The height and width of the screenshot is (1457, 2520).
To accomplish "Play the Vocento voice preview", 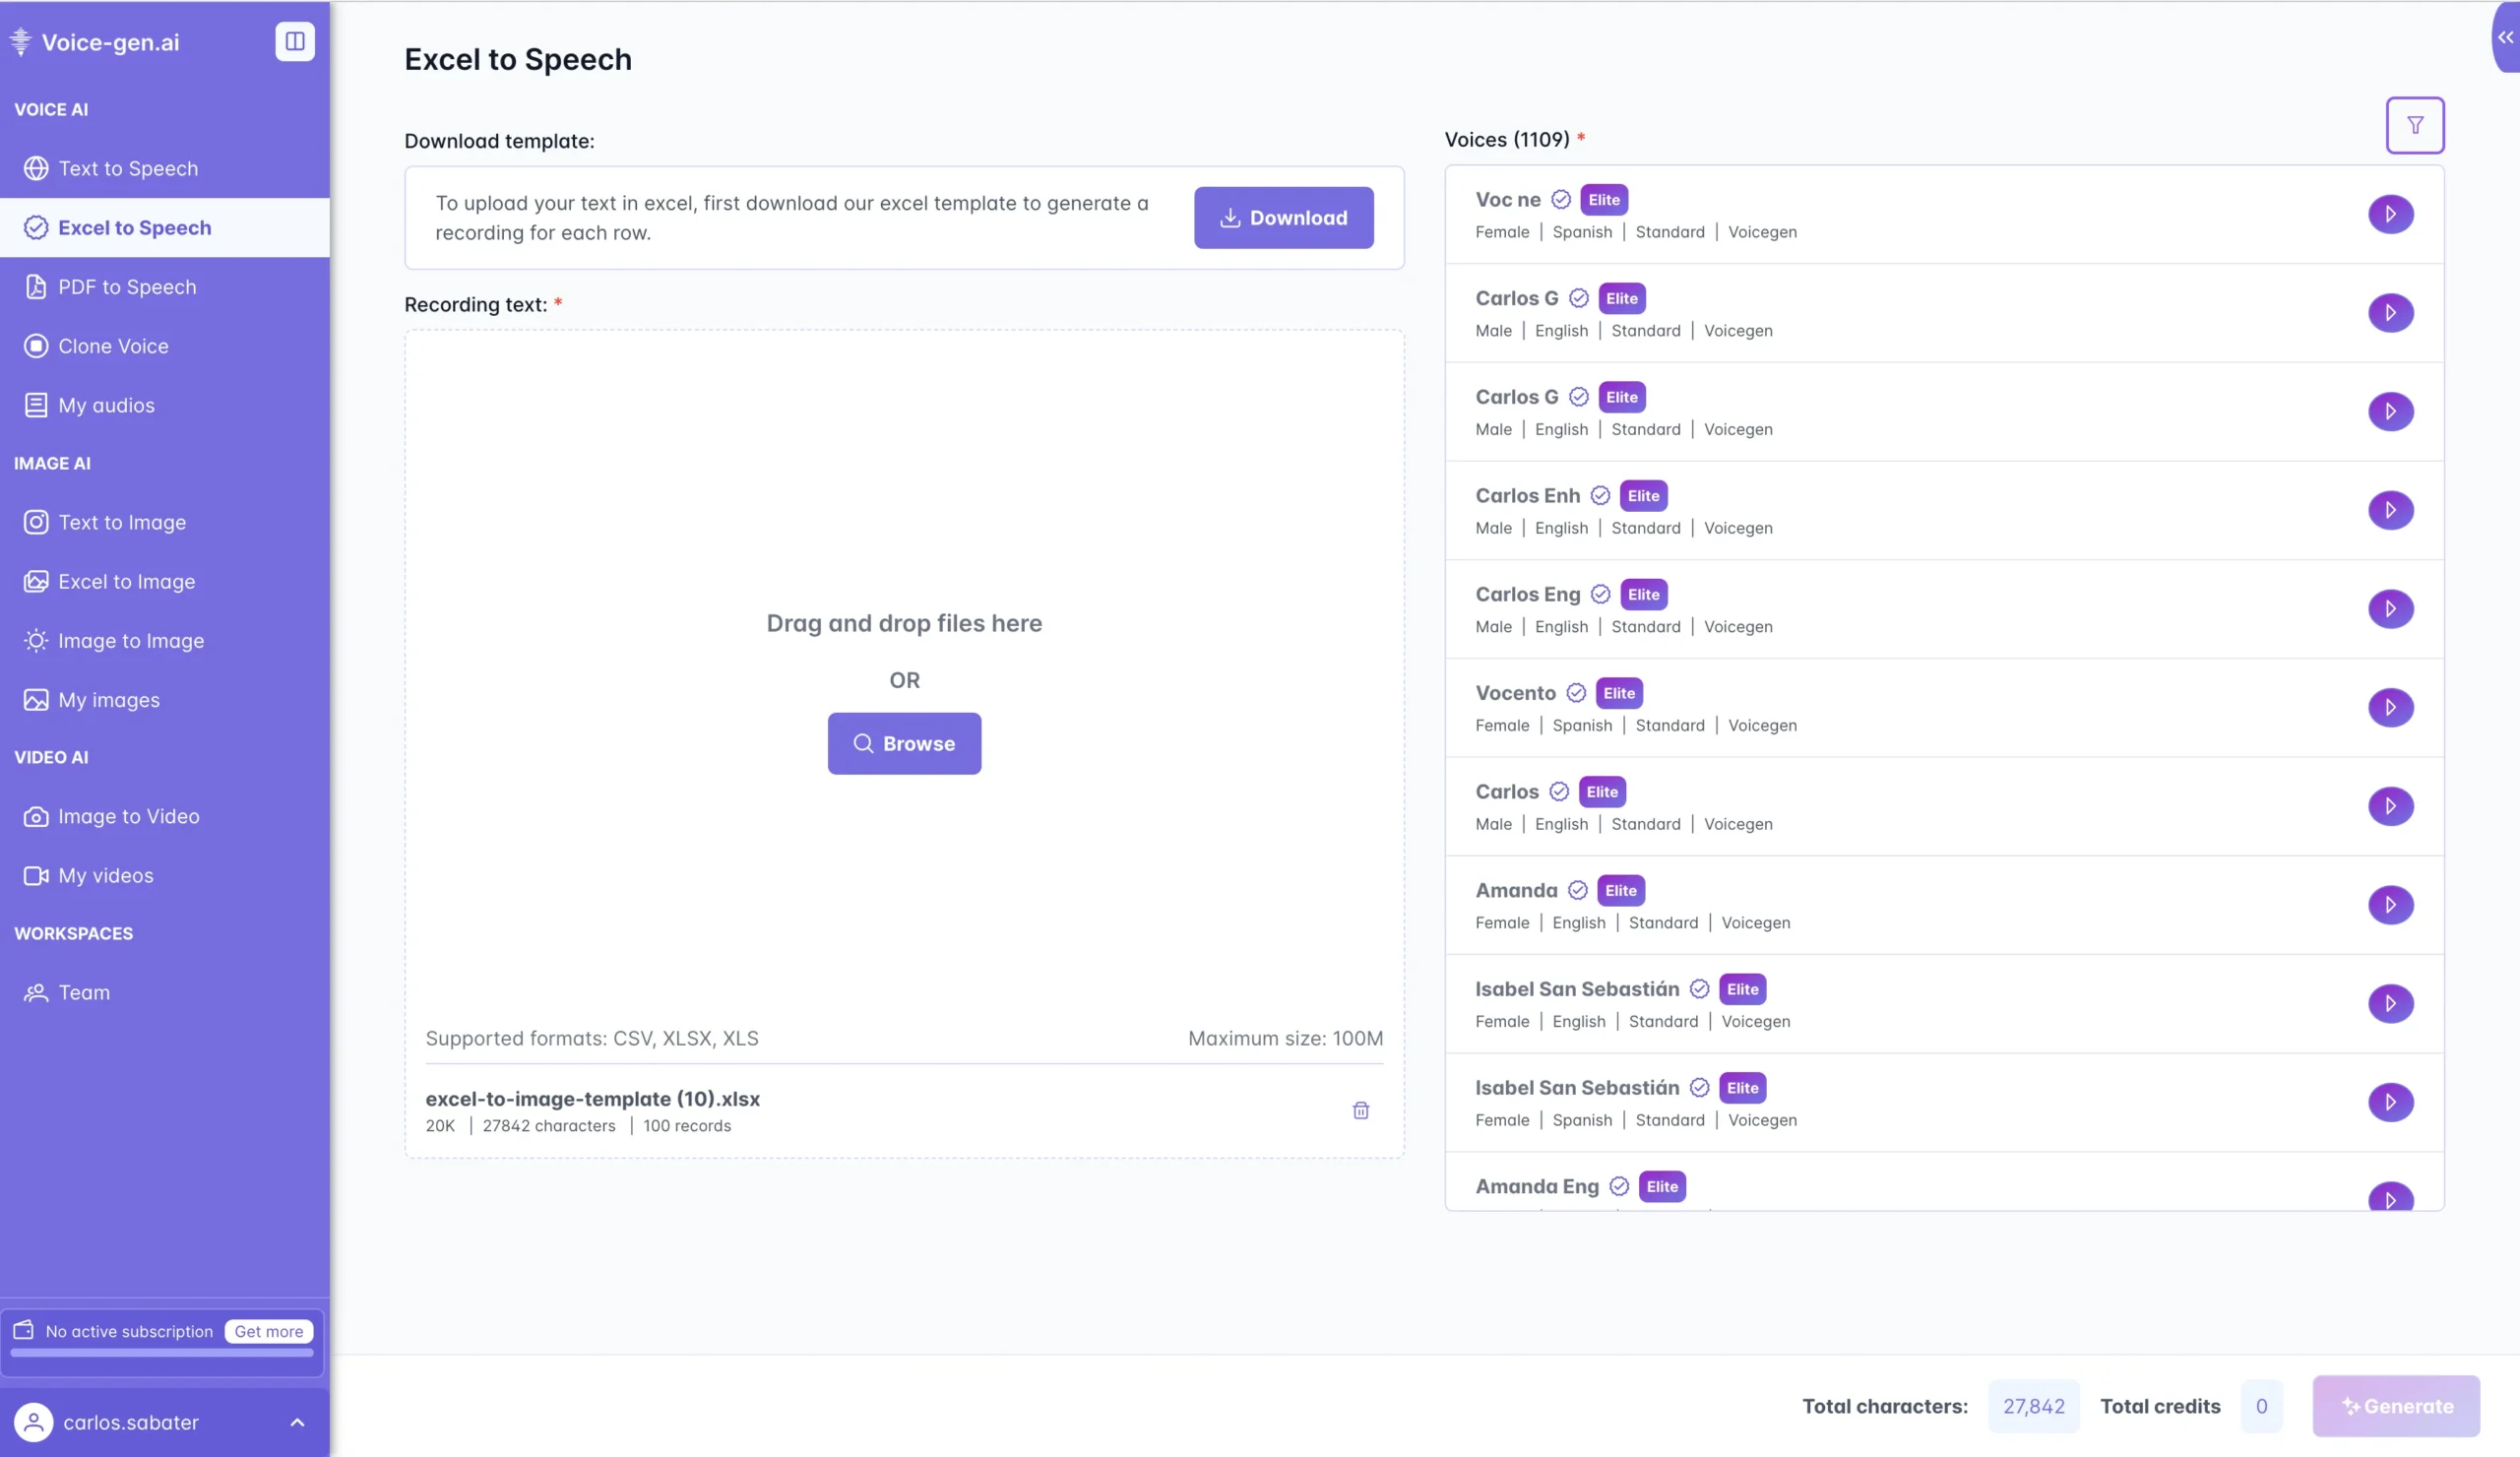I will 2390,707.
